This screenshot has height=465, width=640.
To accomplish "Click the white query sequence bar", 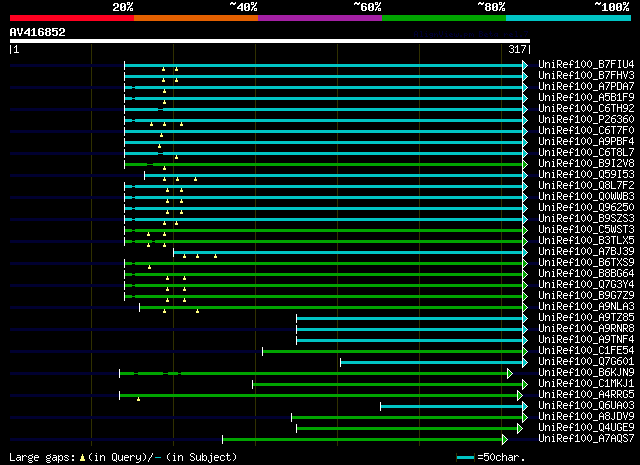I will click(x=270, y=41).
